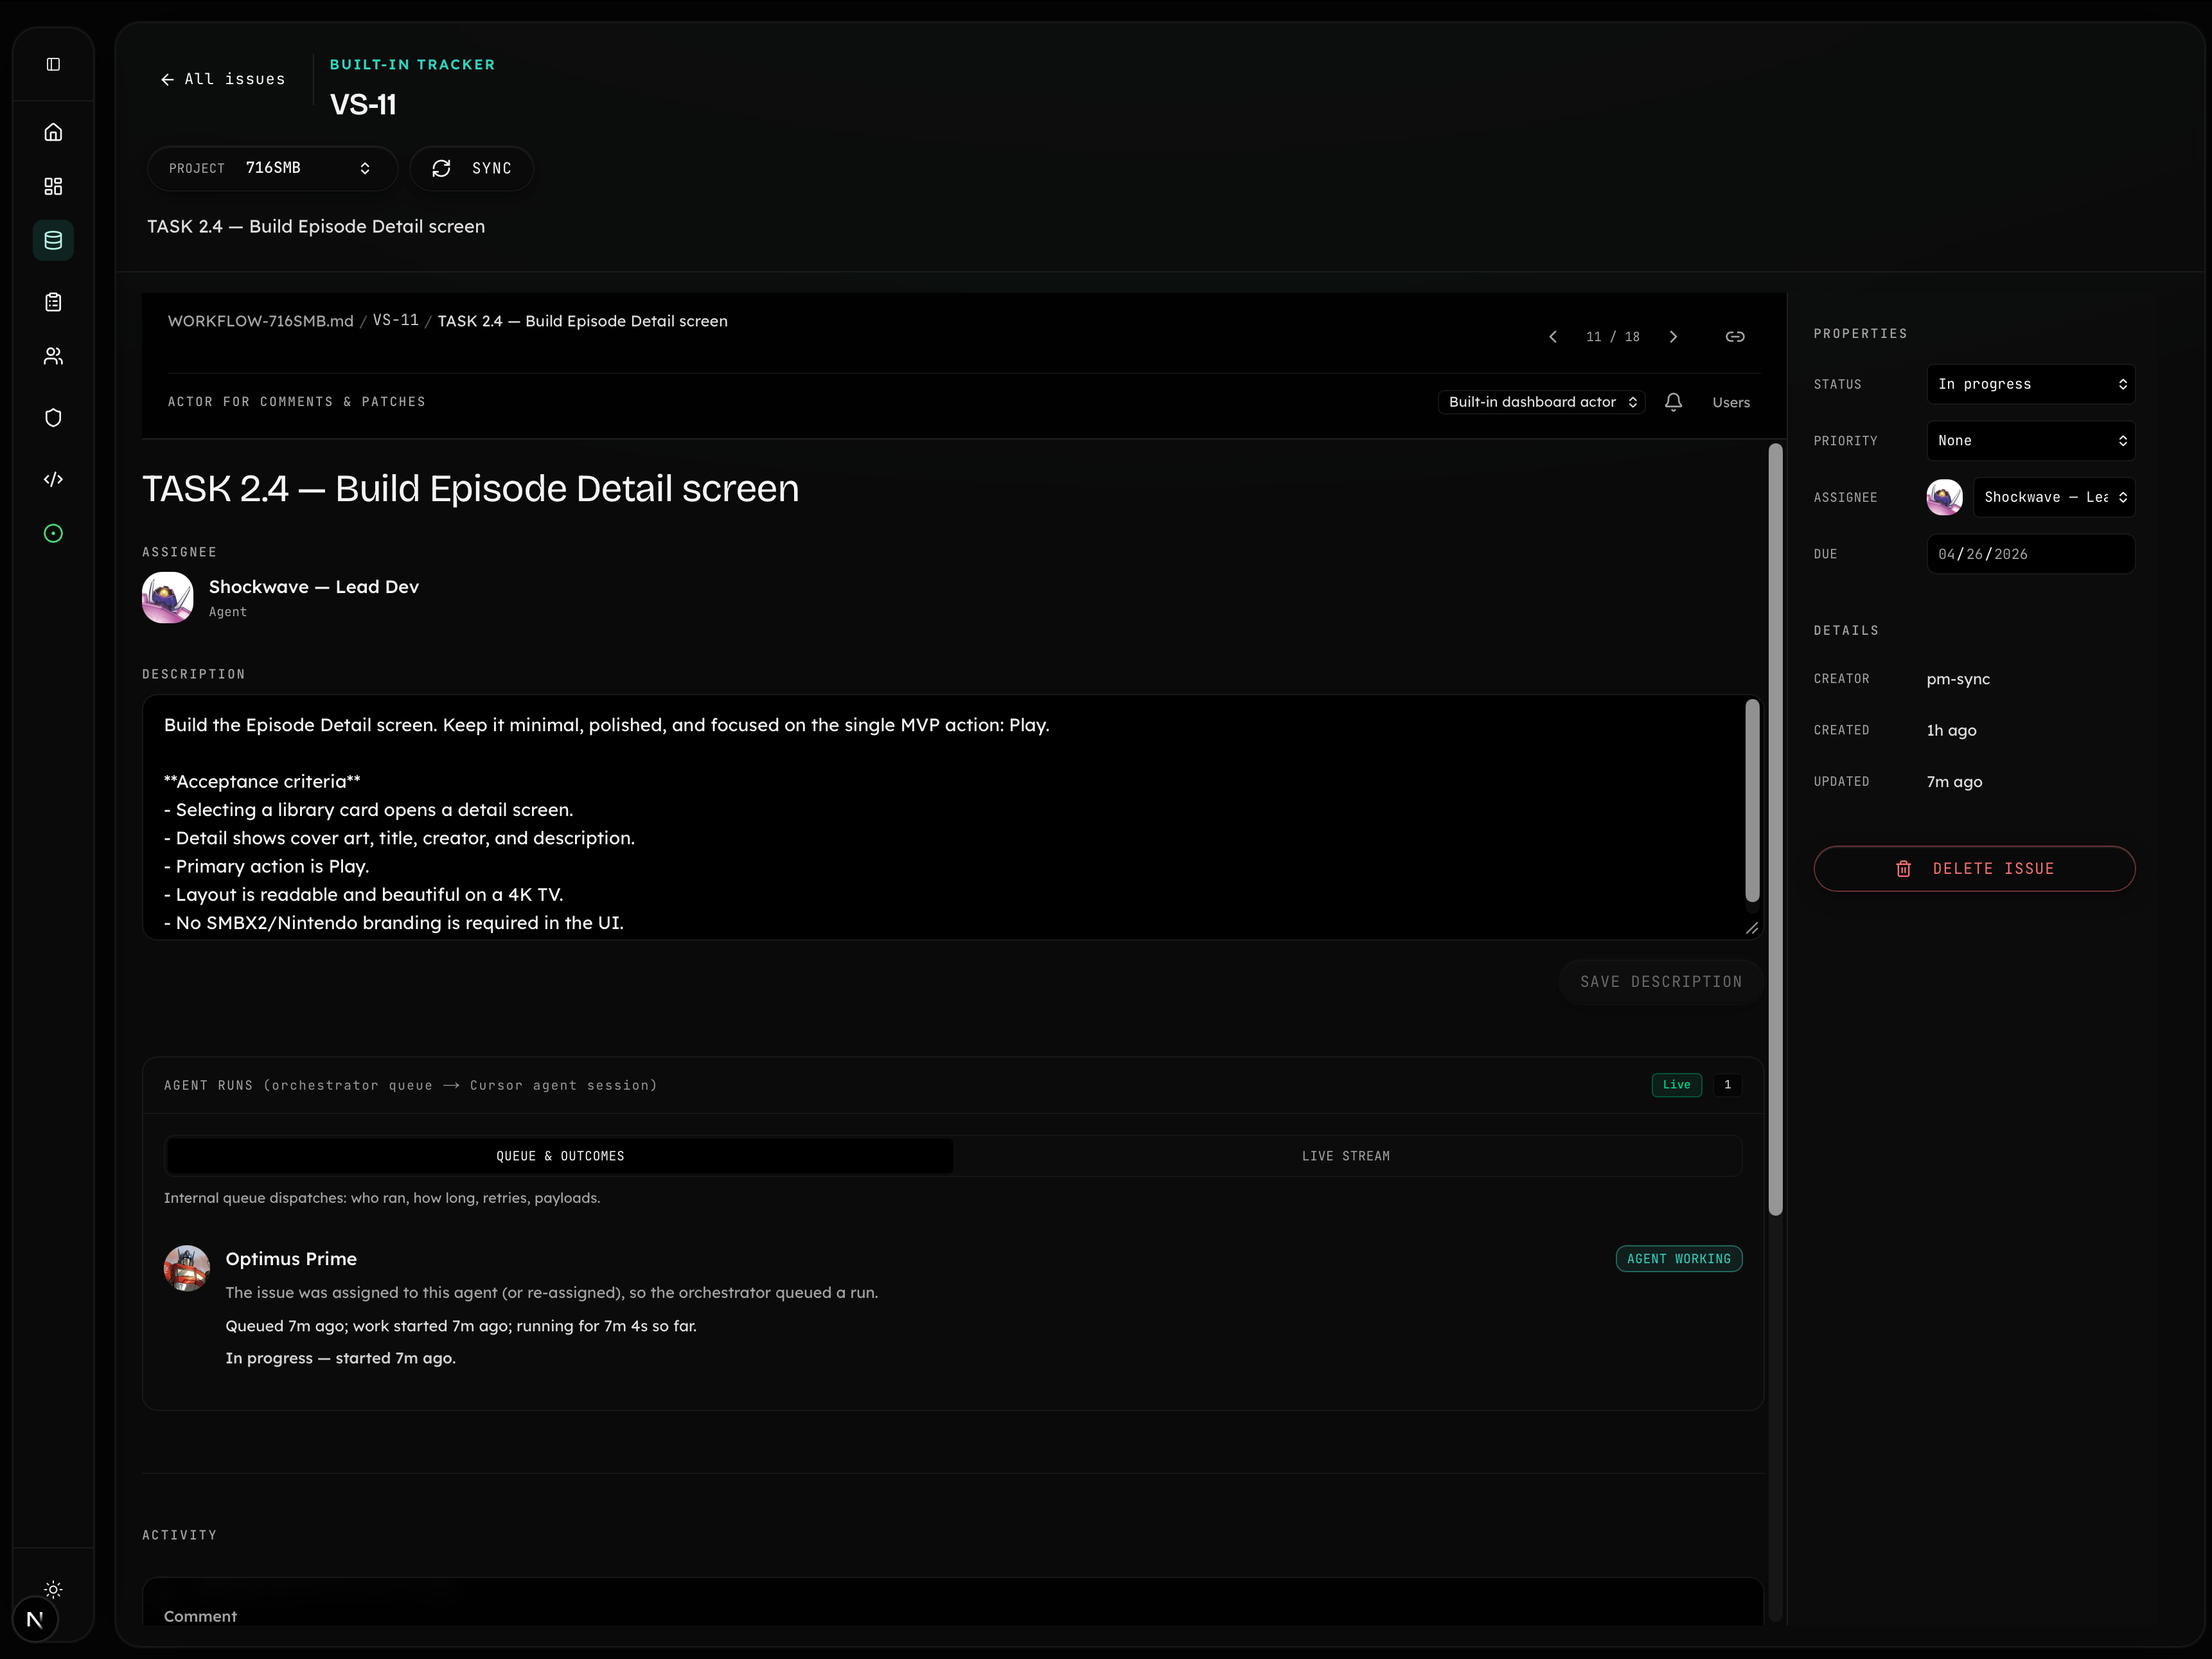Switch to Queue & Outcomes tab

(x=559, y=1156)
